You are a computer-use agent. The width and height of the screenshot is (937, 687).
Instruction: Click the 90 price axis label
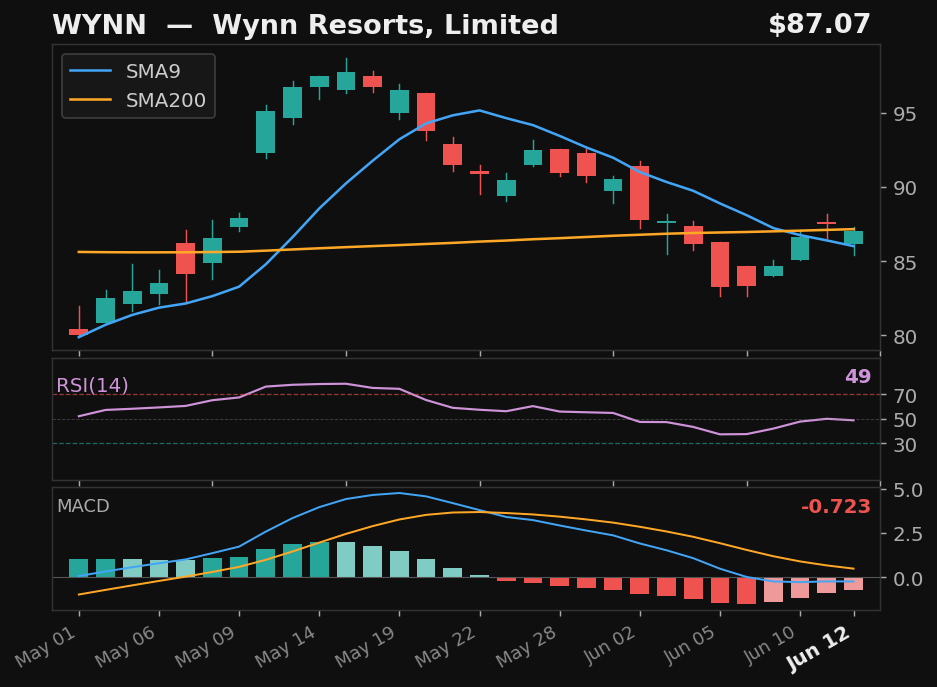pyautogui.click(x=905, y=188)
